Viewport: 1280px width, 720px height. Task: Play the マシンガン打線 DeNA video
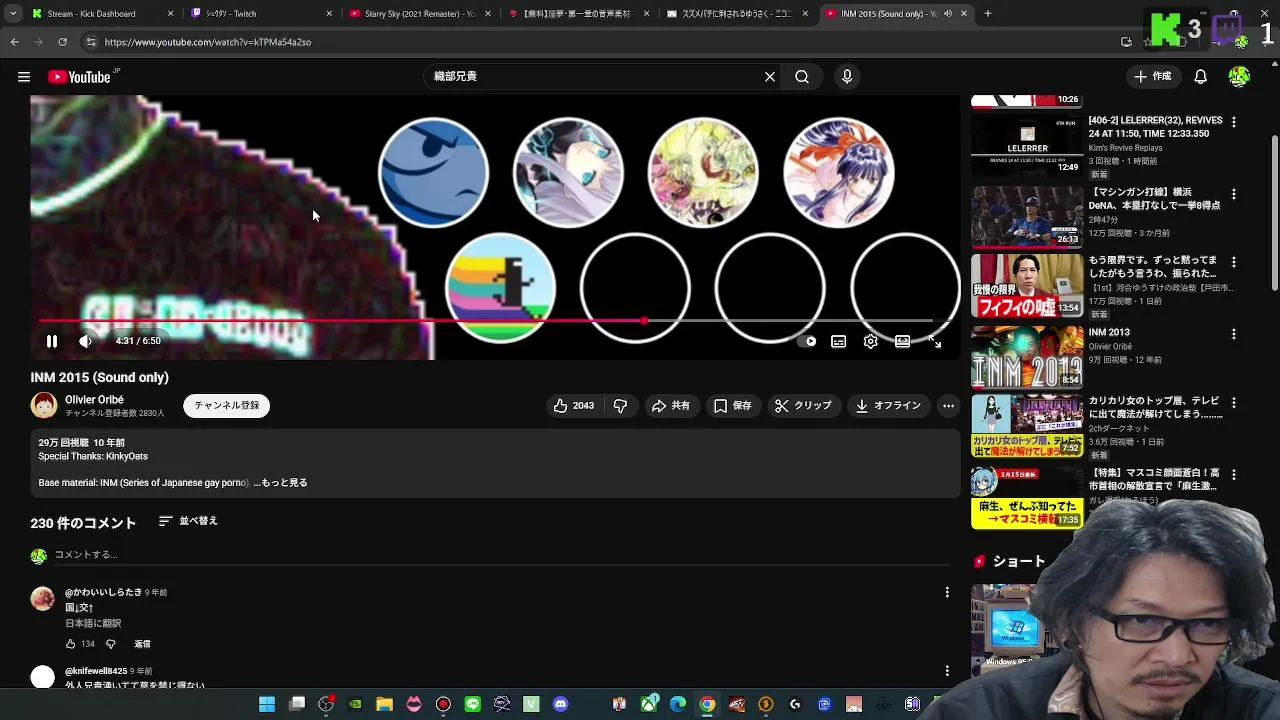pos(1027,216)
